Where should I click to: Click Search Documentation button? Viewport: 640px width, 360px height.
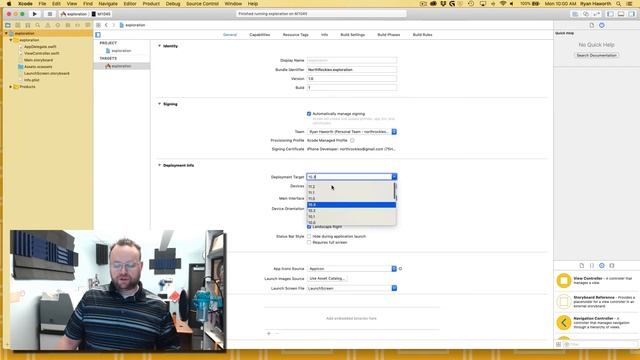point(596,55)
